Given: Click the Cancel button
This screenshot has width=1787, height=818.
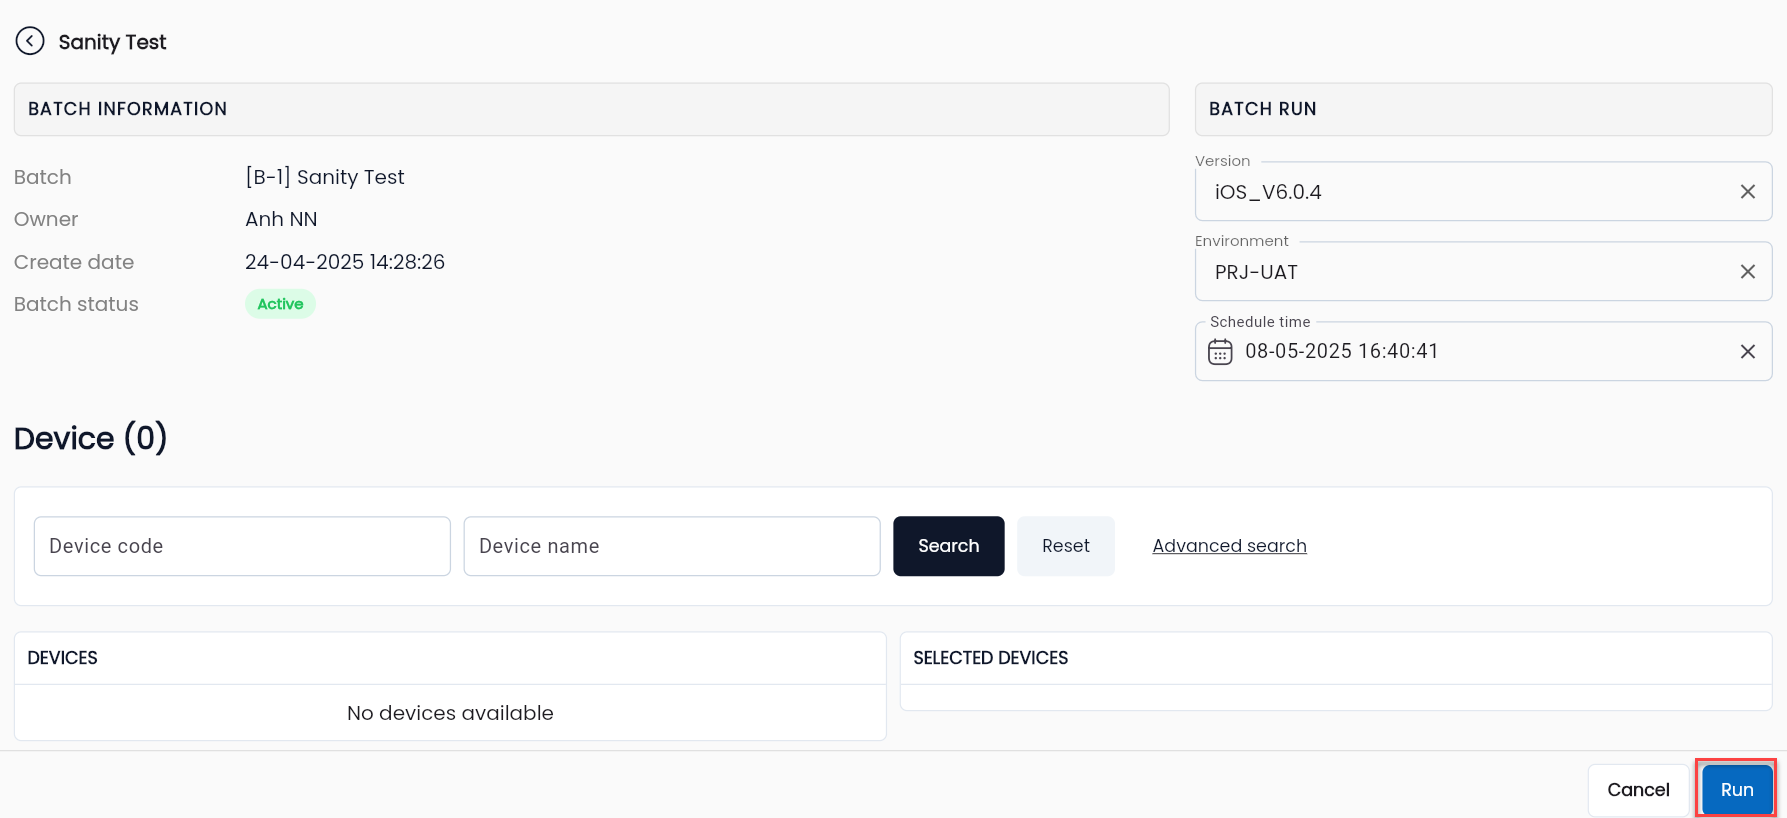Looking at the screenshot, I should (x=1638, y=790).
